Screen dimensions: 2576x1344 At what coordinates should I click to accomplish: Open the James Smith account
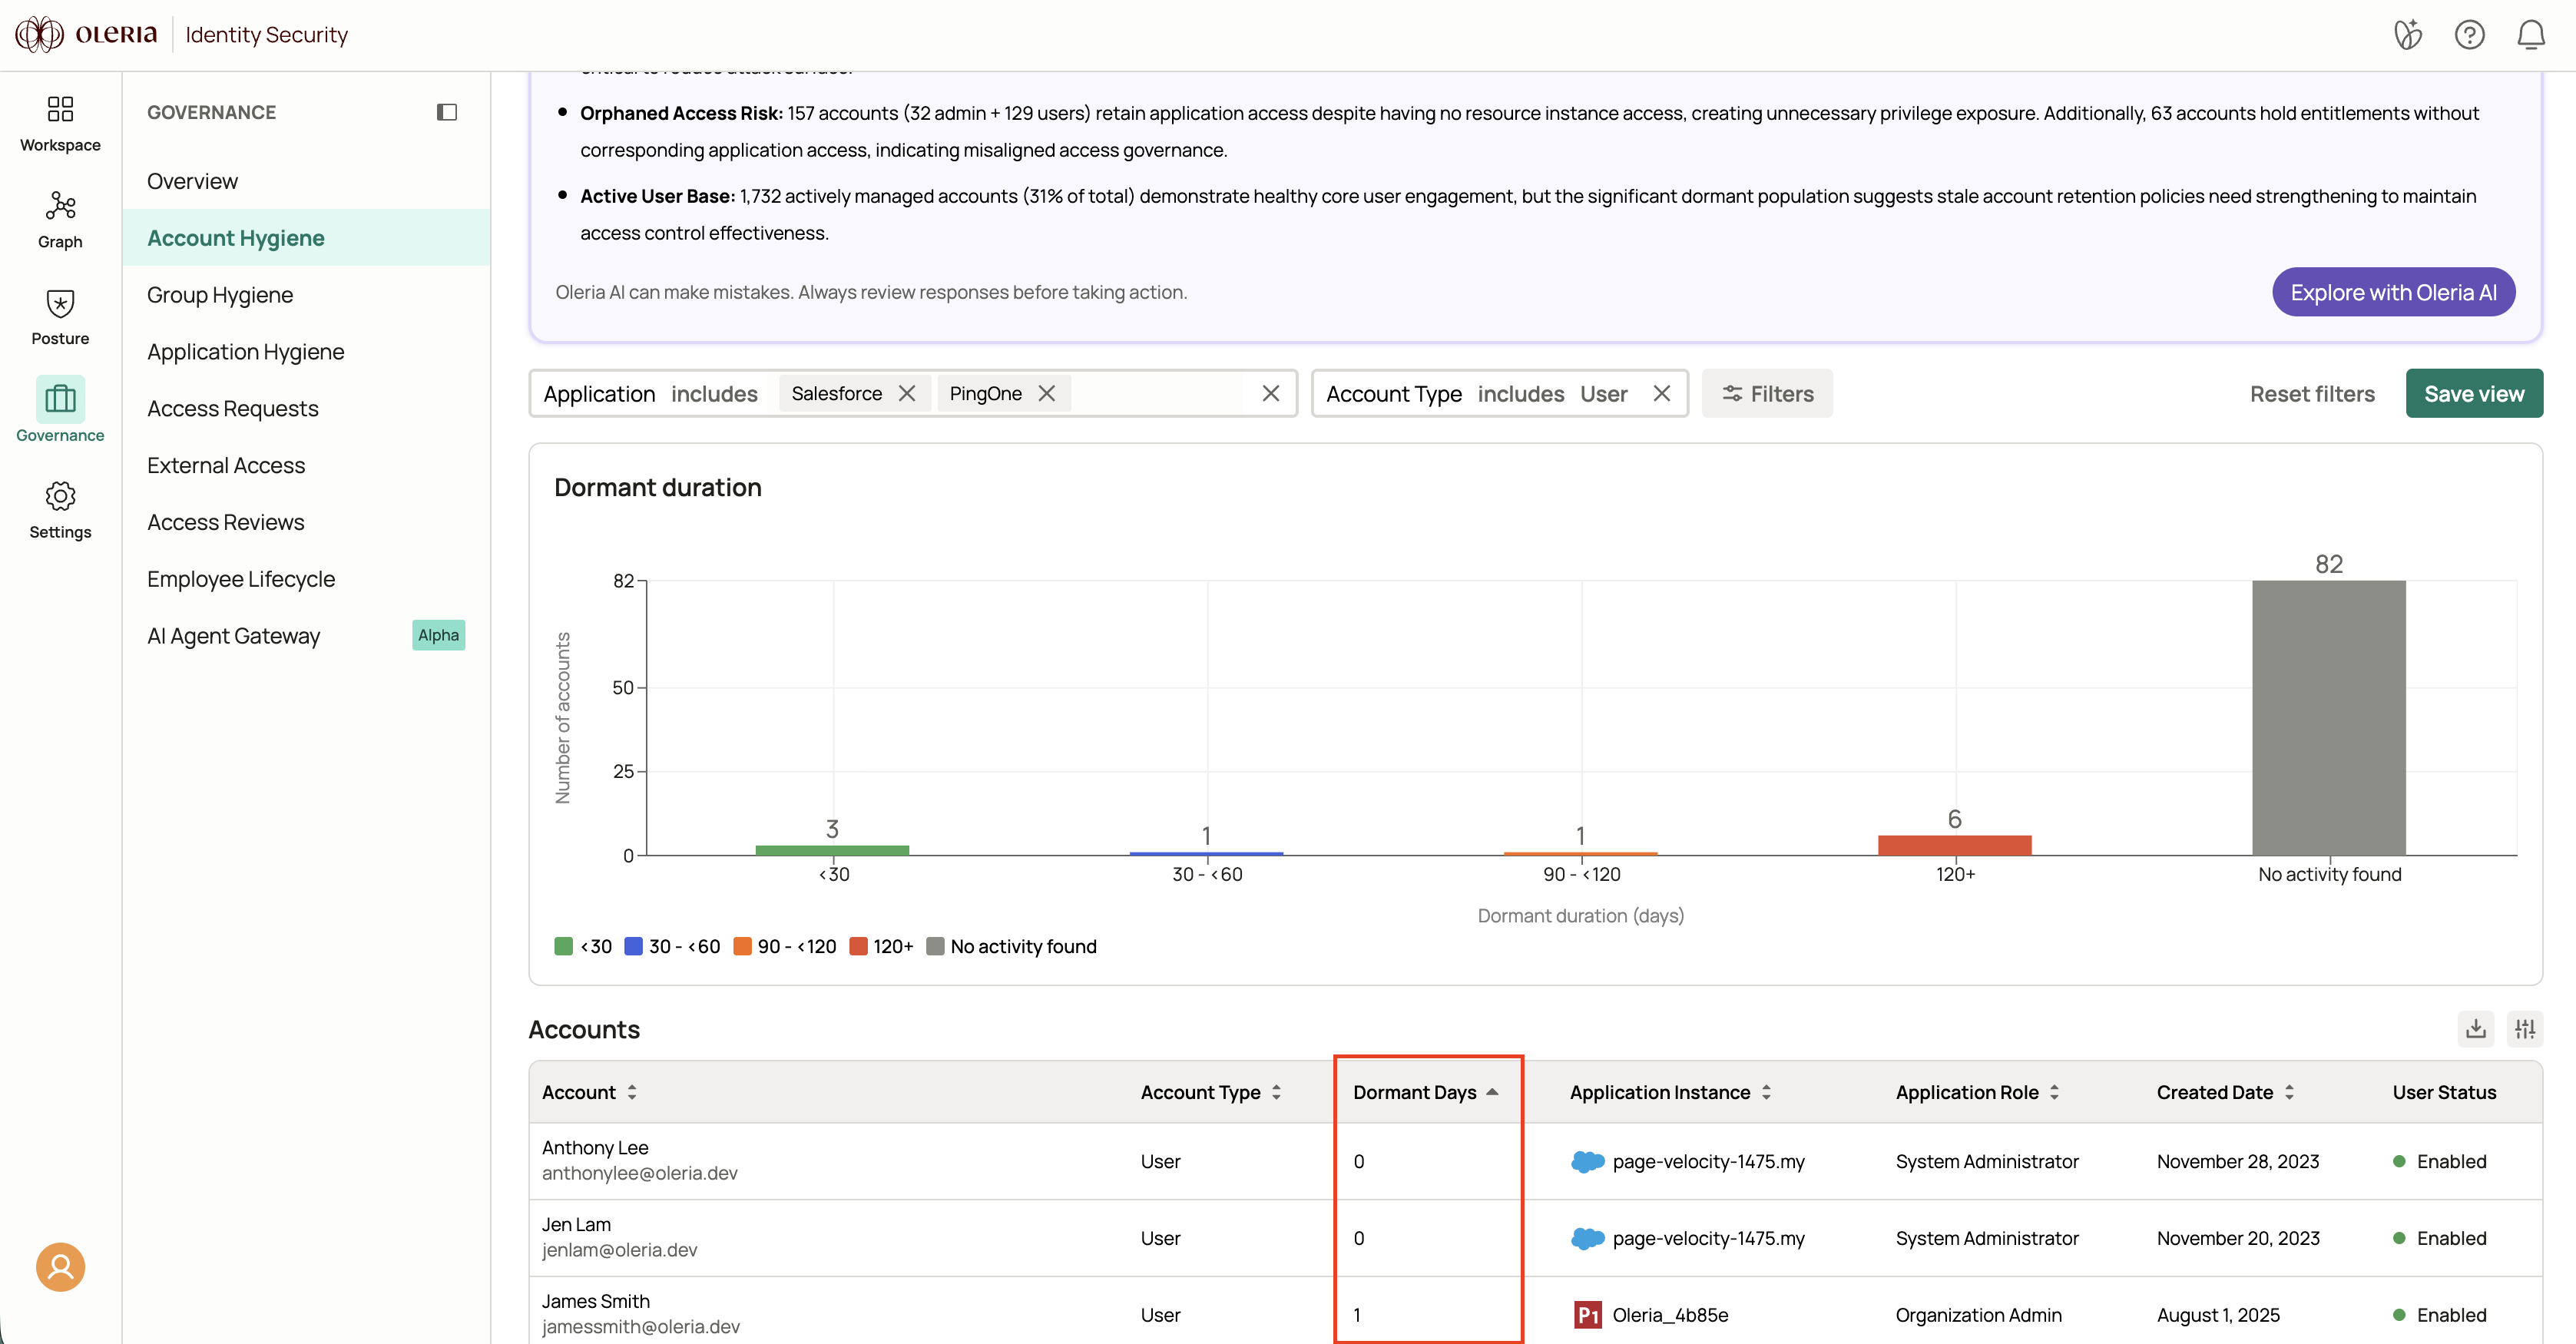click(596, 1302)
